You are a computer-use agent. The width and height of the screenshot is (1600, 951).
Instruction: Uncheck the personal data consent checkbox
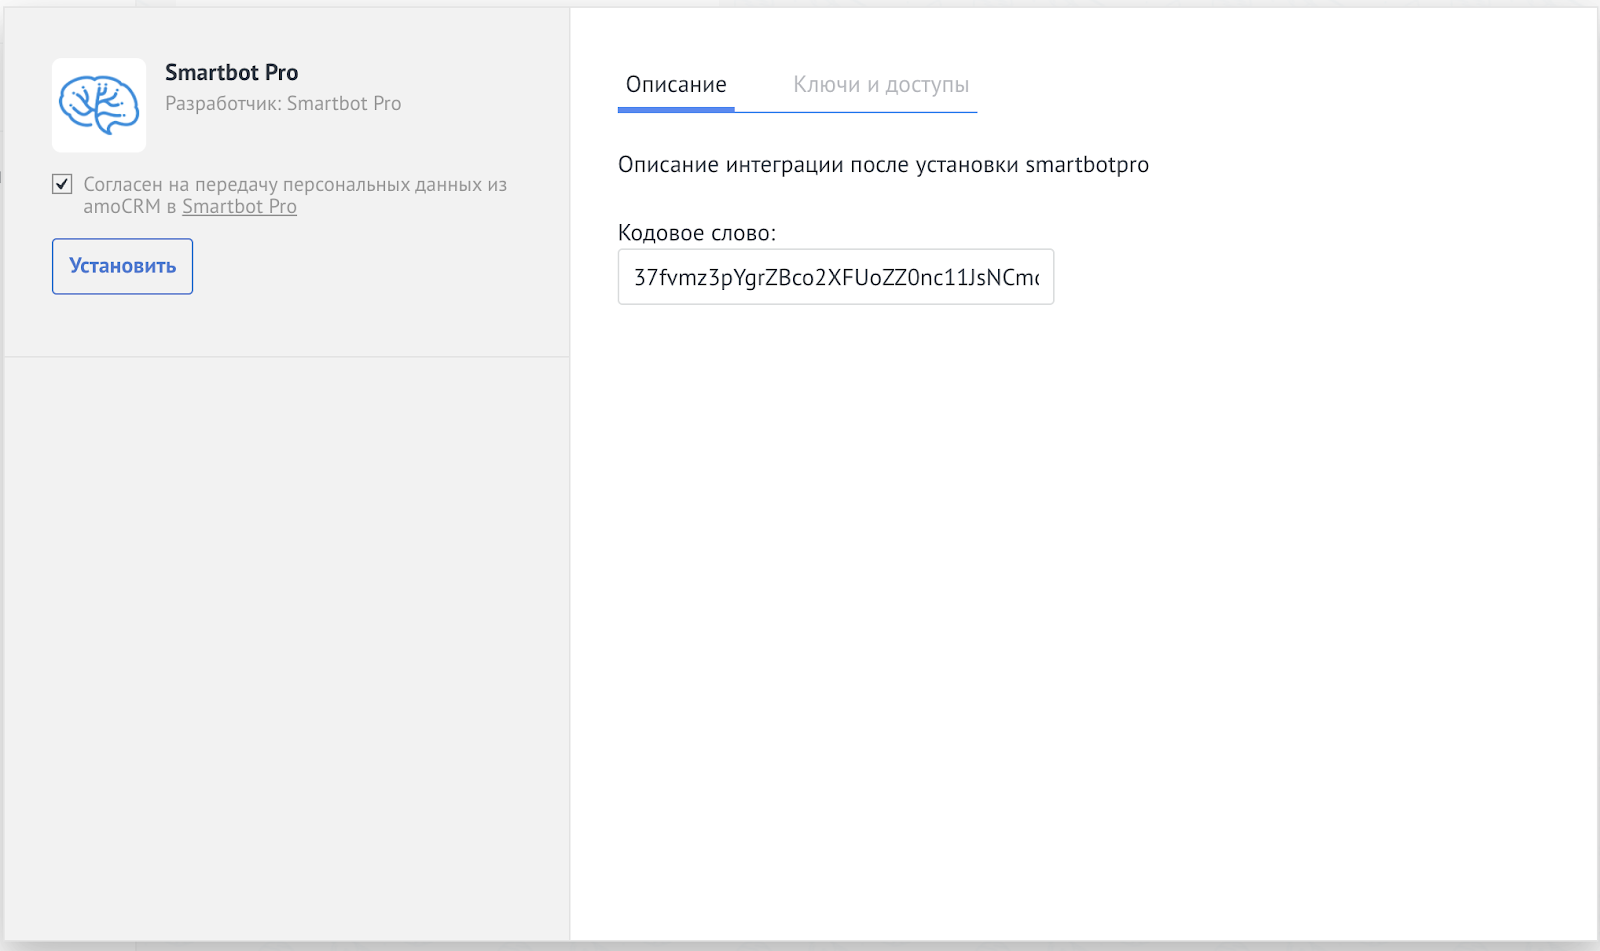tap(62, 184)
